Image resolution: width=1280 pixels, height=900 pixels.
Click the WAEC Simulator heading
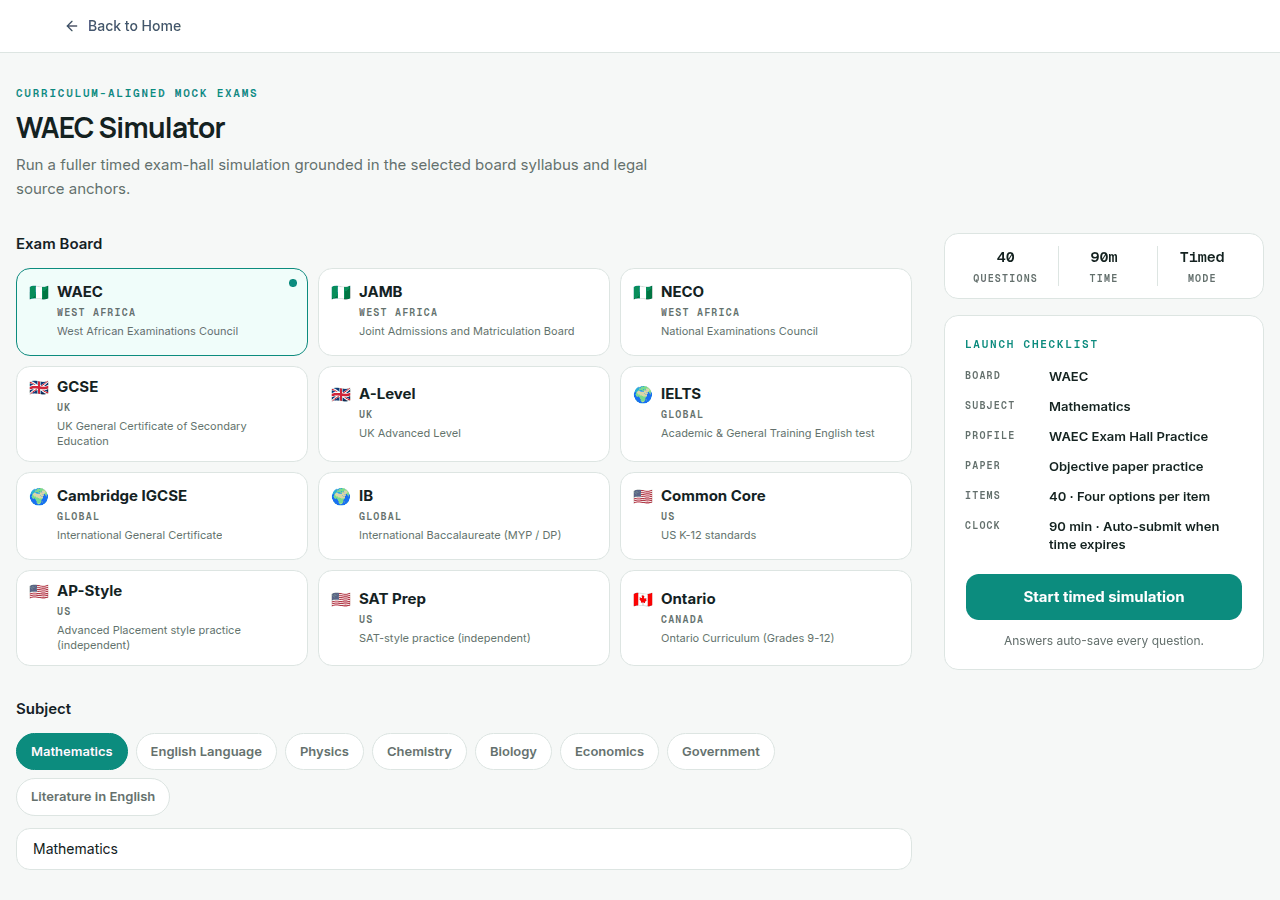tap(120, 128)
